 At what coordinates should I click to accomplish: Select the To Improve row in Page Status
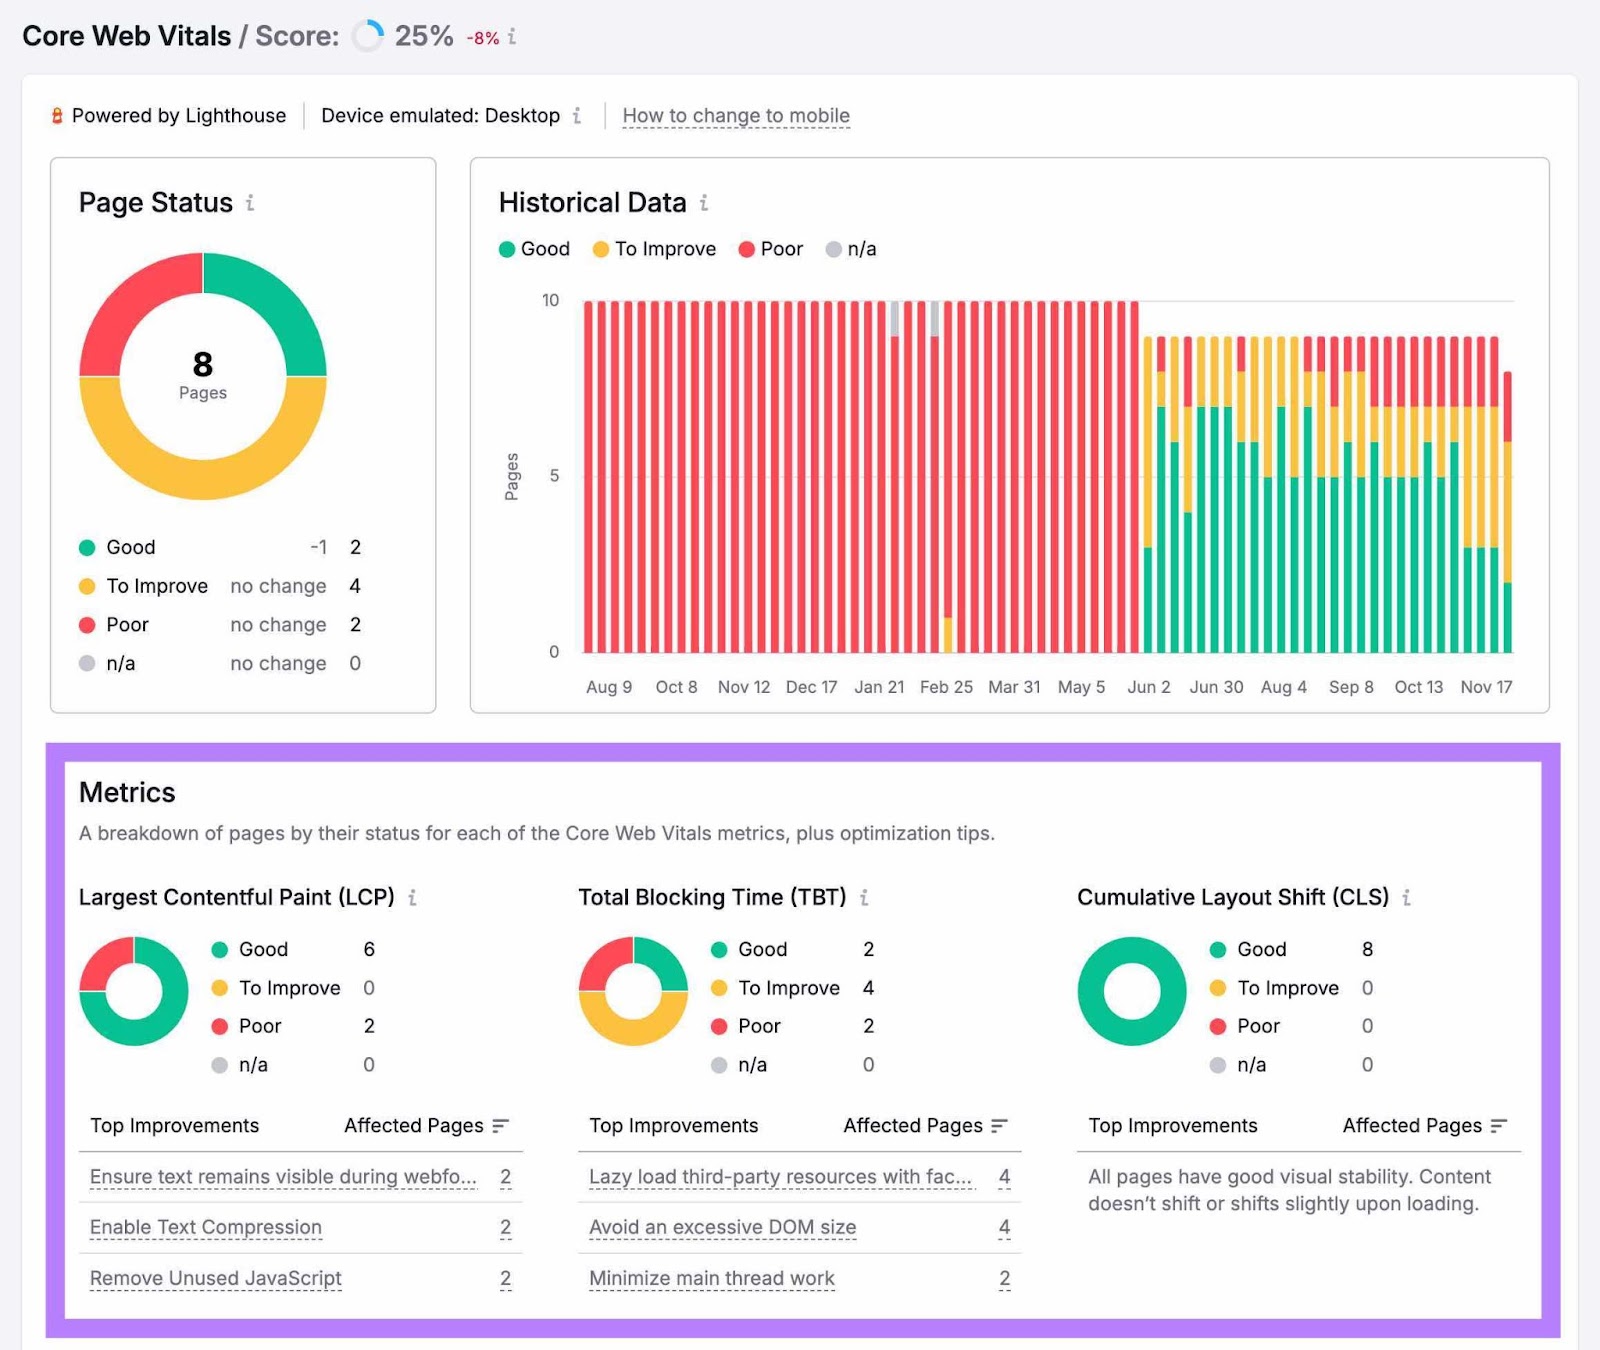pyautogui.click(x=220, y=586)
